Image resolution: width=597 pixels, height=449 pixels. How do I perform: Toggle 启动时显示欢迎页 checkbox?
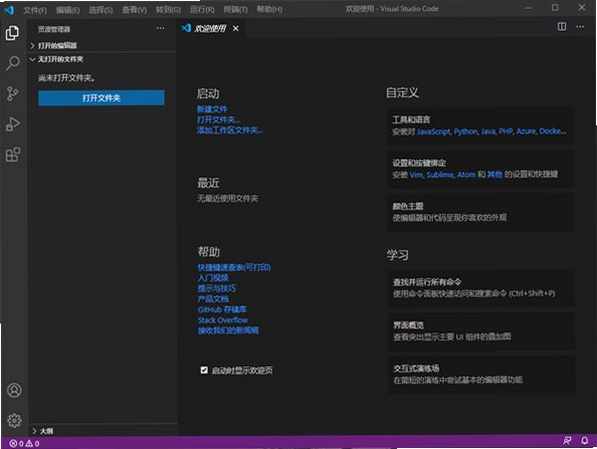point(204,370)
